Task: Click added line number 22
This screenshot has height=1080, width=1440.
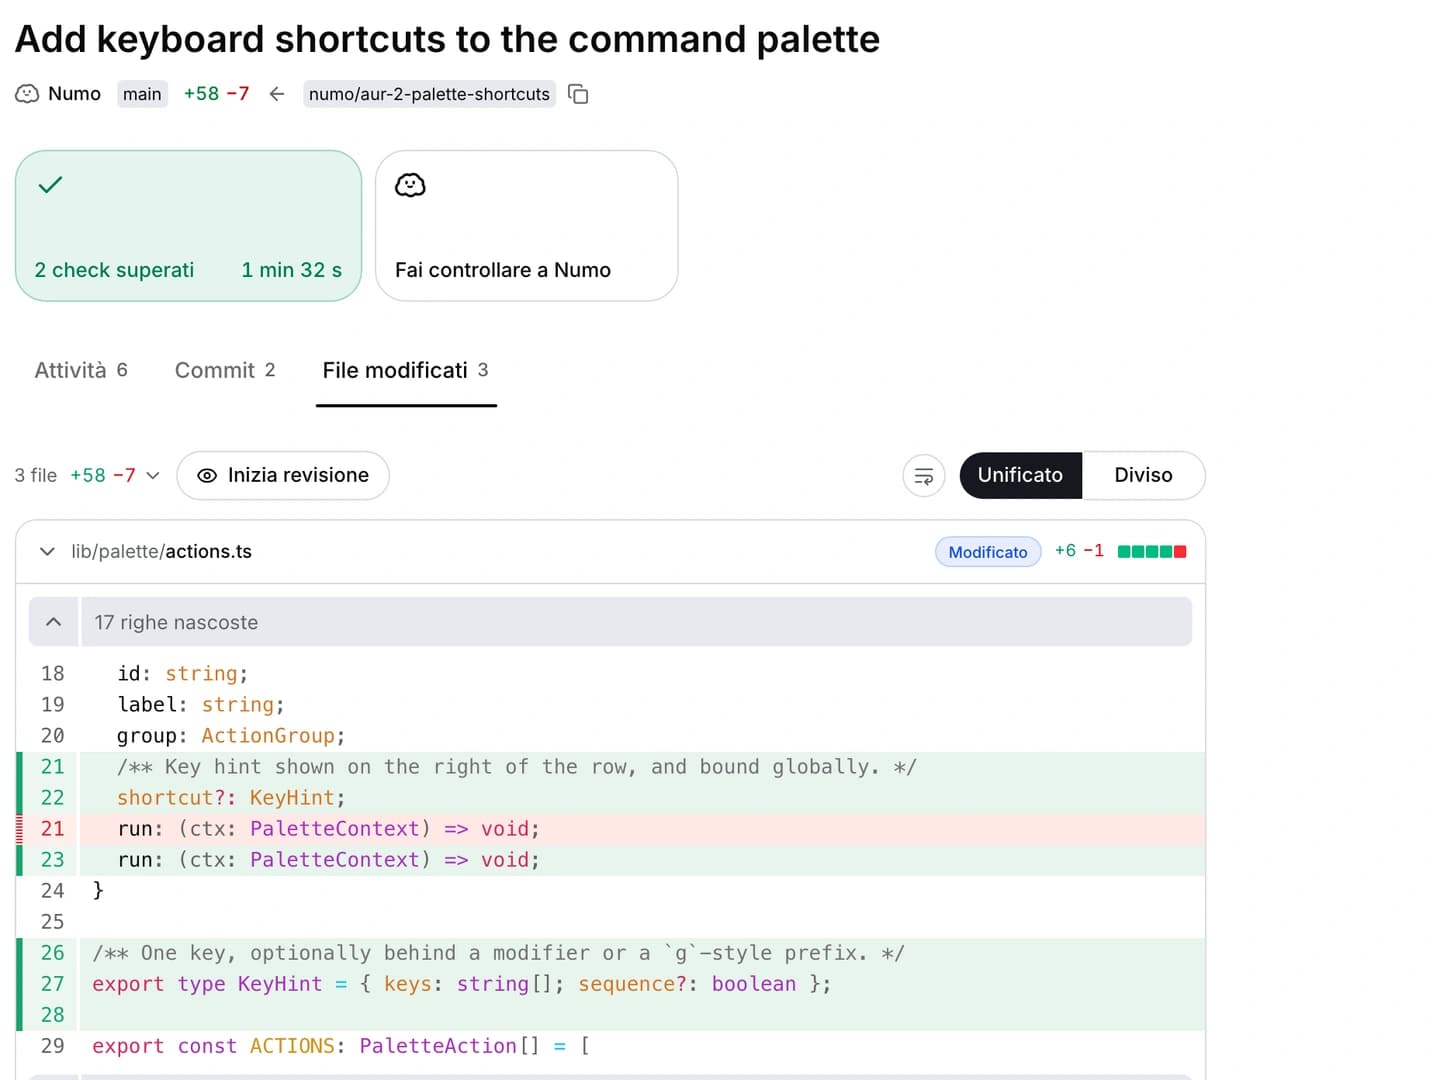Action: pos(52,798)
